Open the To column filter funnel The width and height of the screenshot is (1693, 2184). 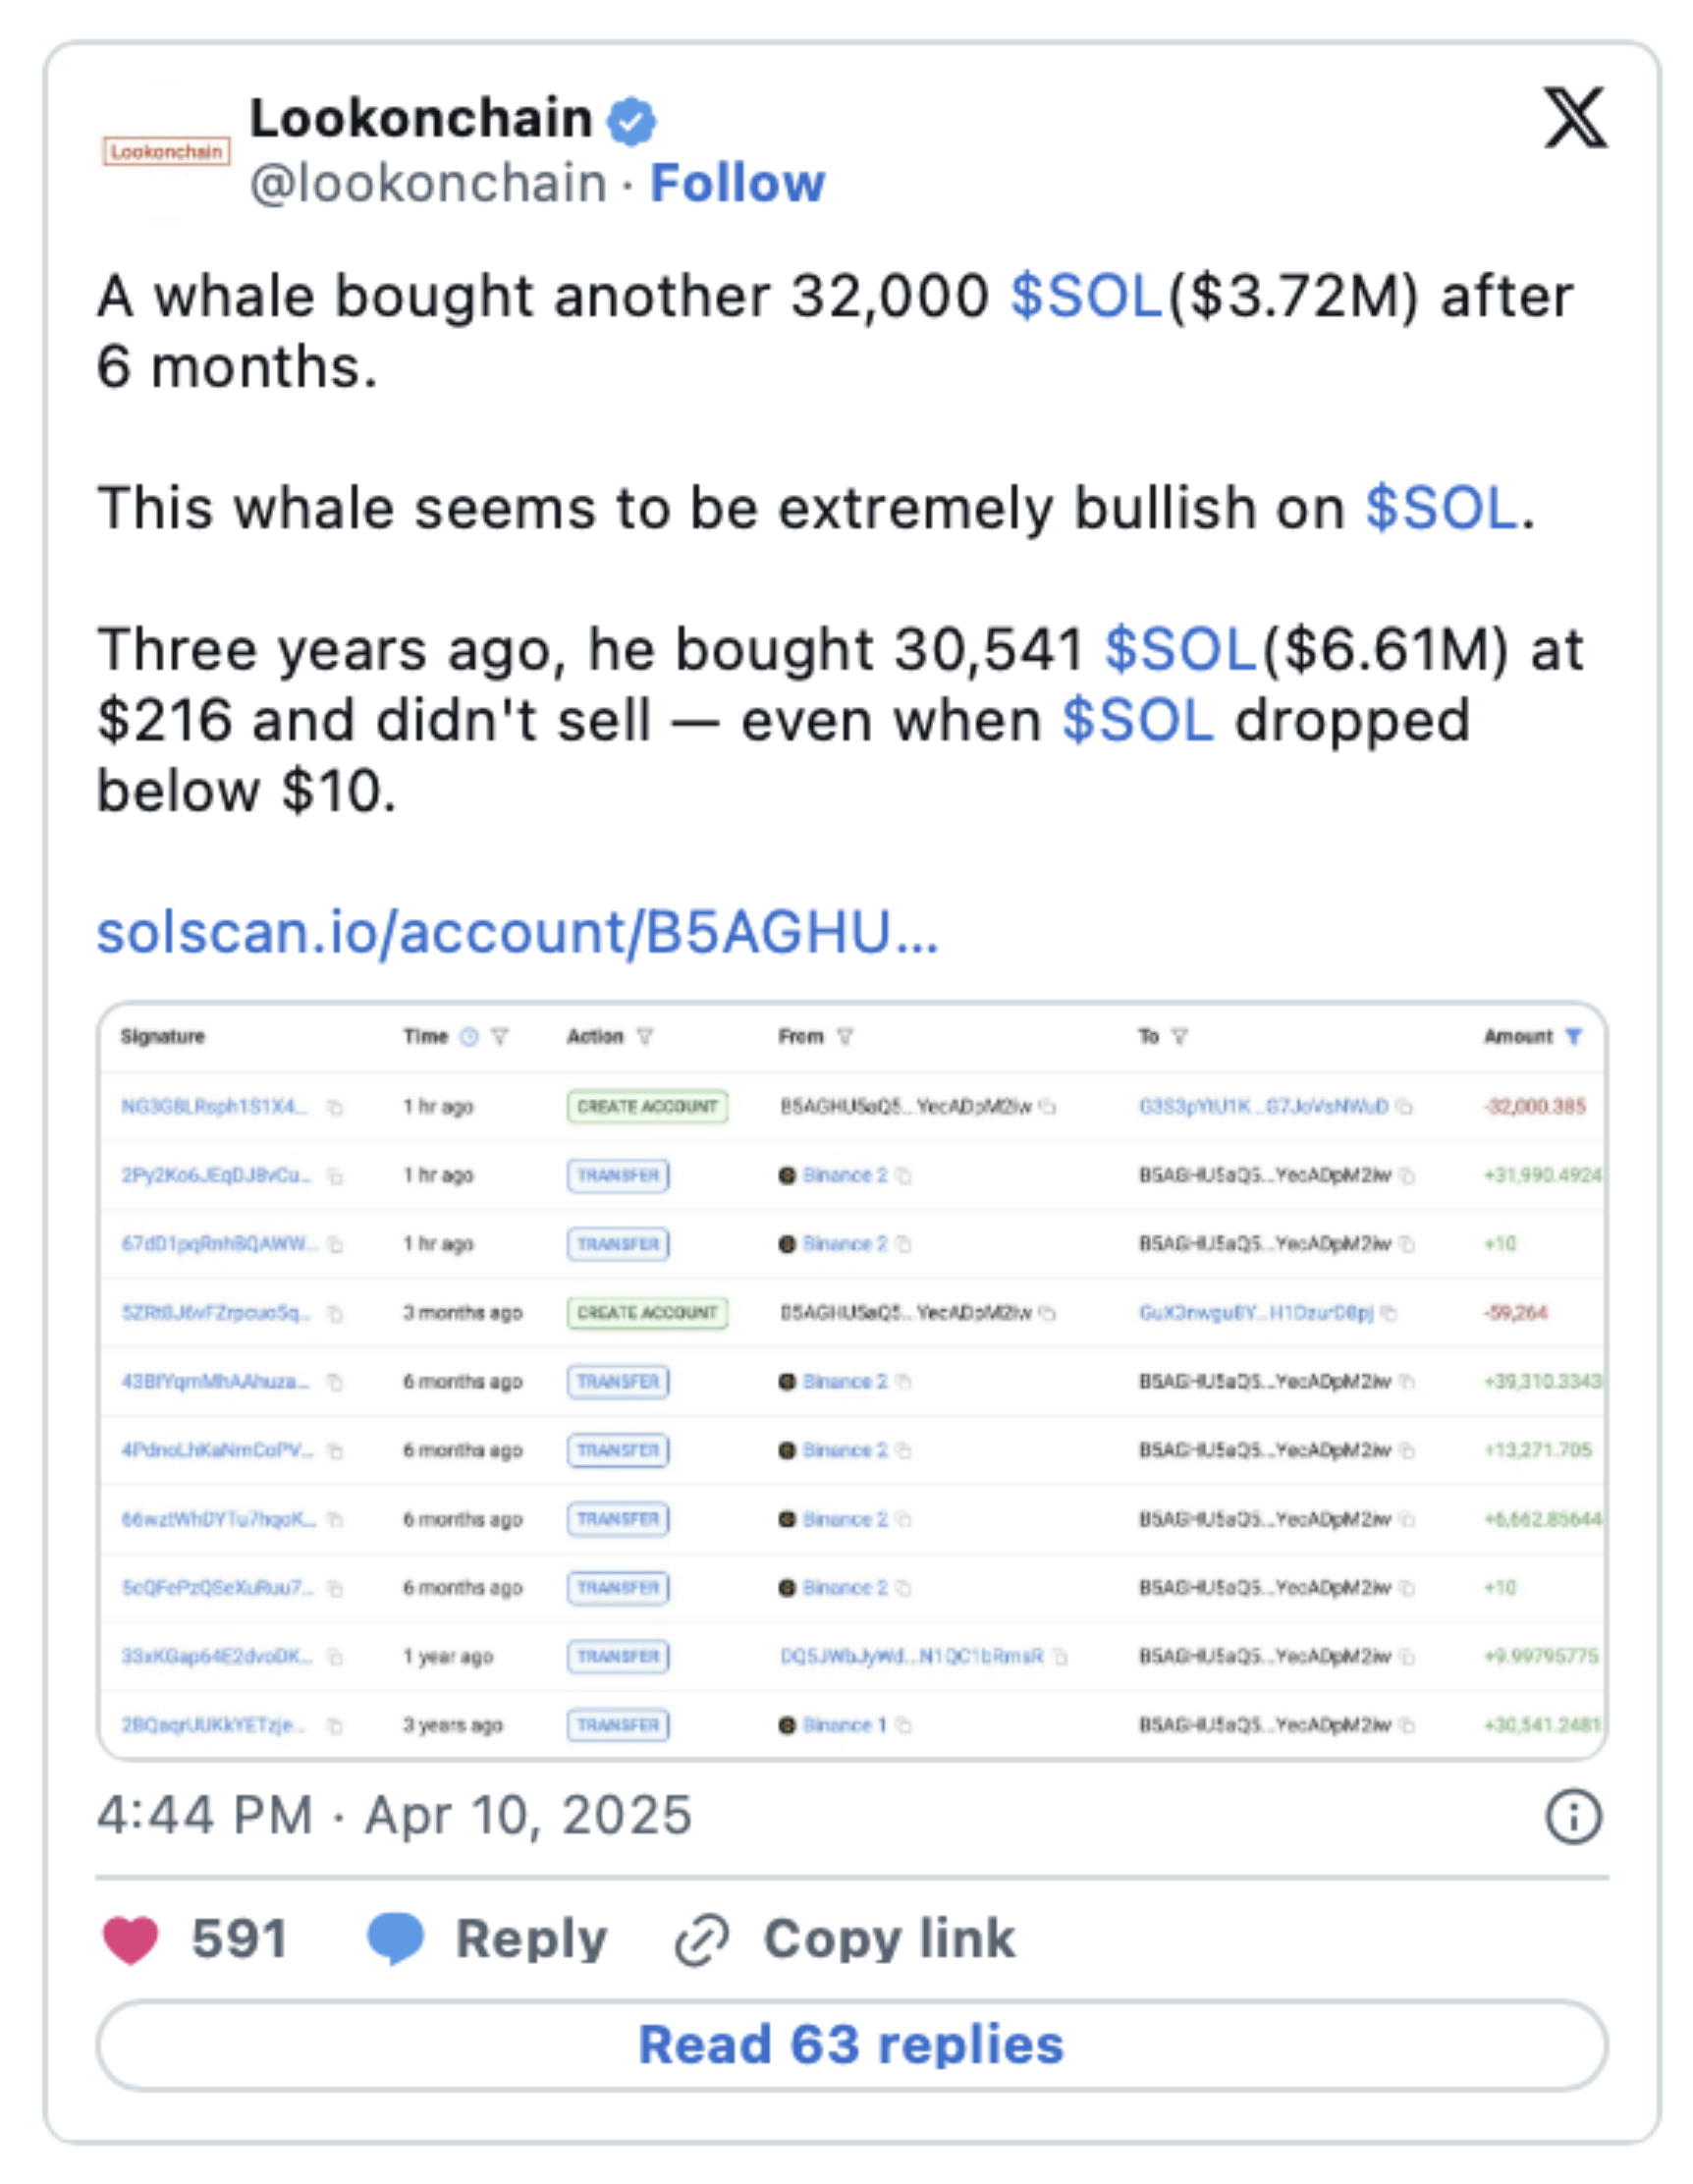1180,1037
